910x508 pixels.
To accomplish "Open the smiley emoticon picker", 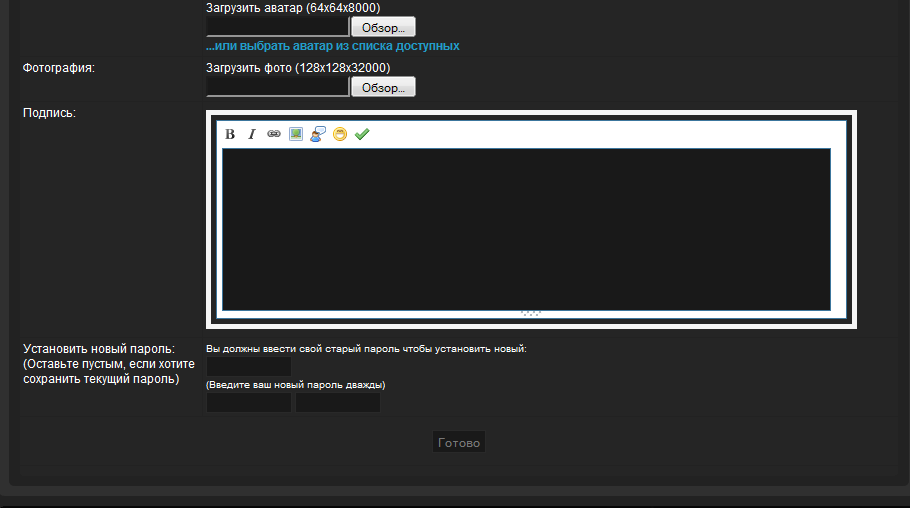I will pos(340,134).
